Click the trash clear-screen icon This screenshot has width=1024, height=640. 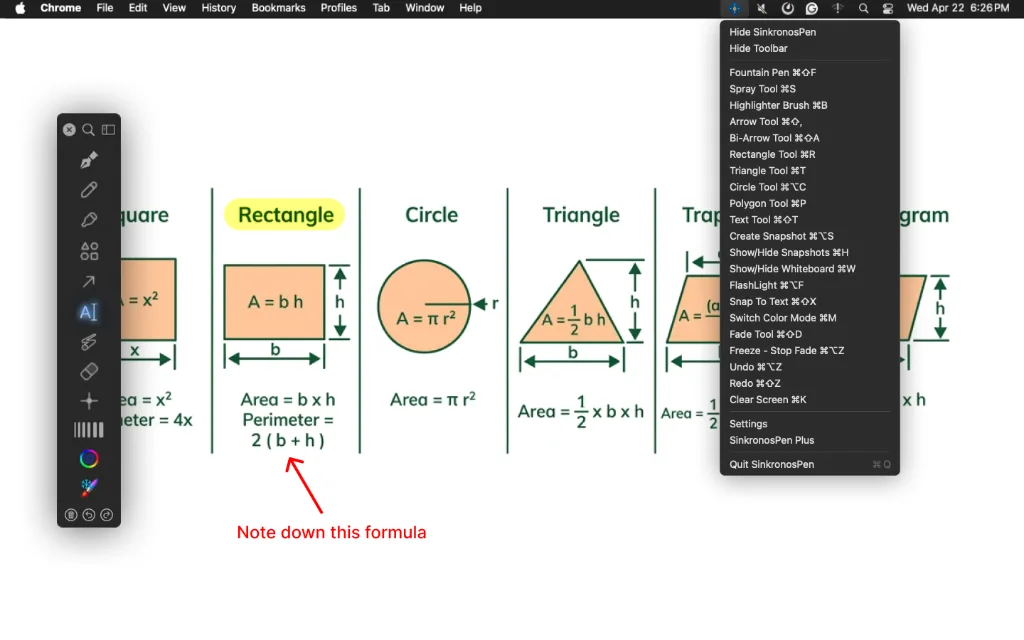tap(71, 515)
